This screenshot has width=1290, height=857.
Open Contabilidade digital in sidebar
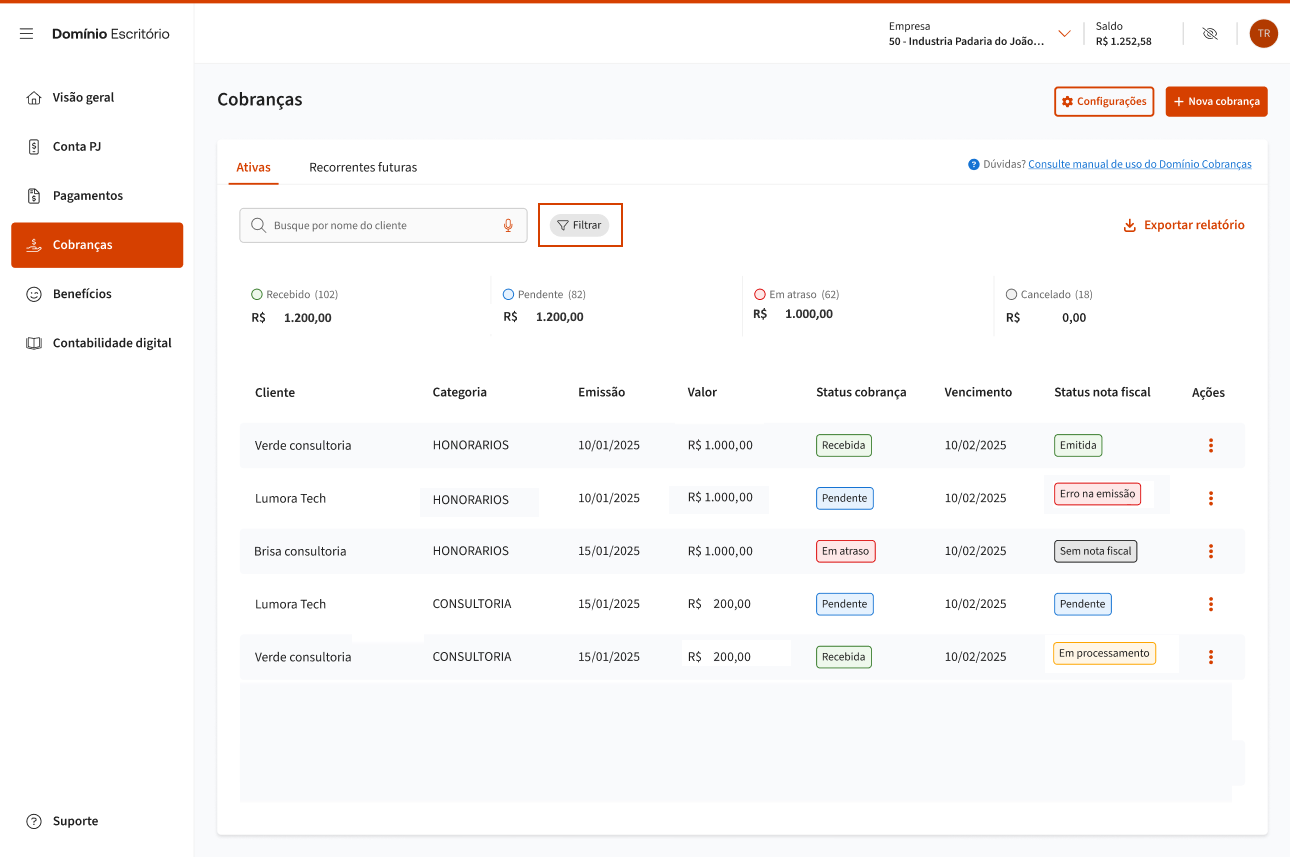pos(112,343)
